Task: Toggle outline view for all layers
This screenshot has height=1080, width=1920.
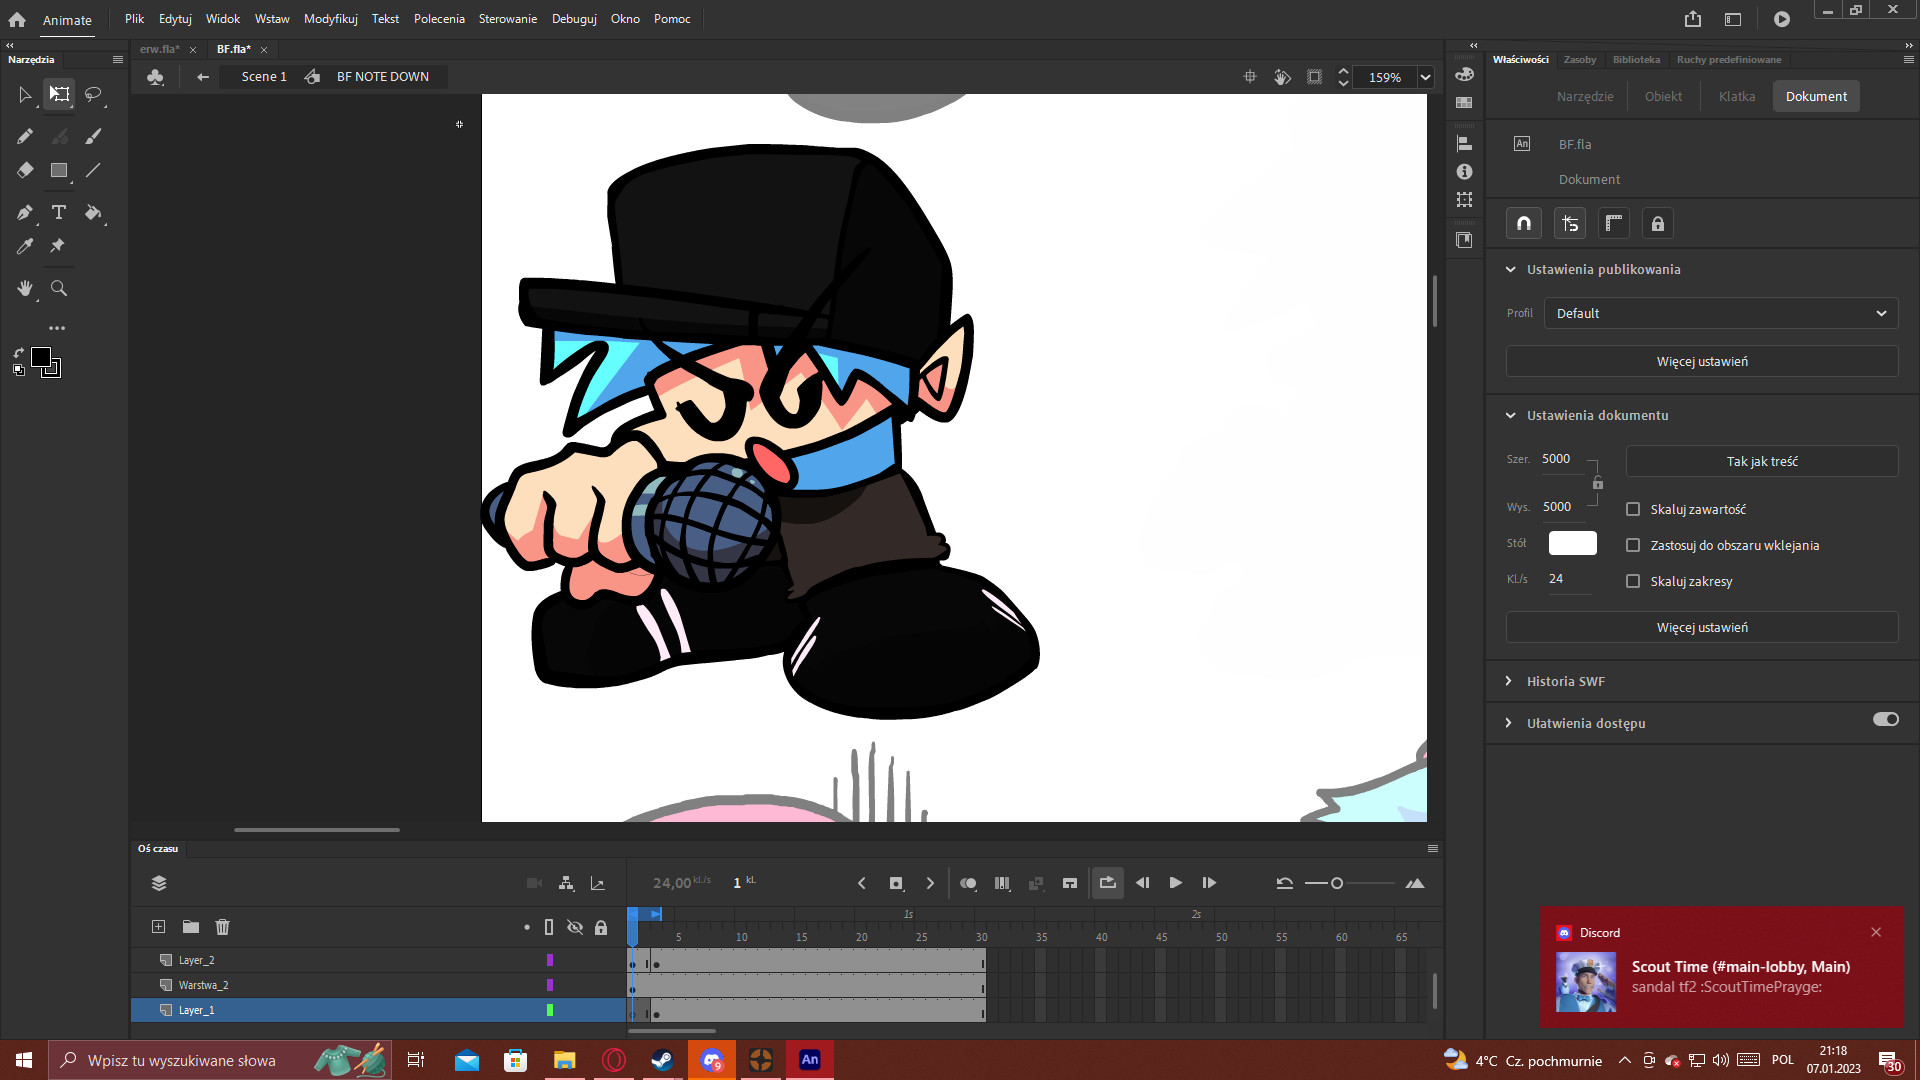Action: point(549,927)
